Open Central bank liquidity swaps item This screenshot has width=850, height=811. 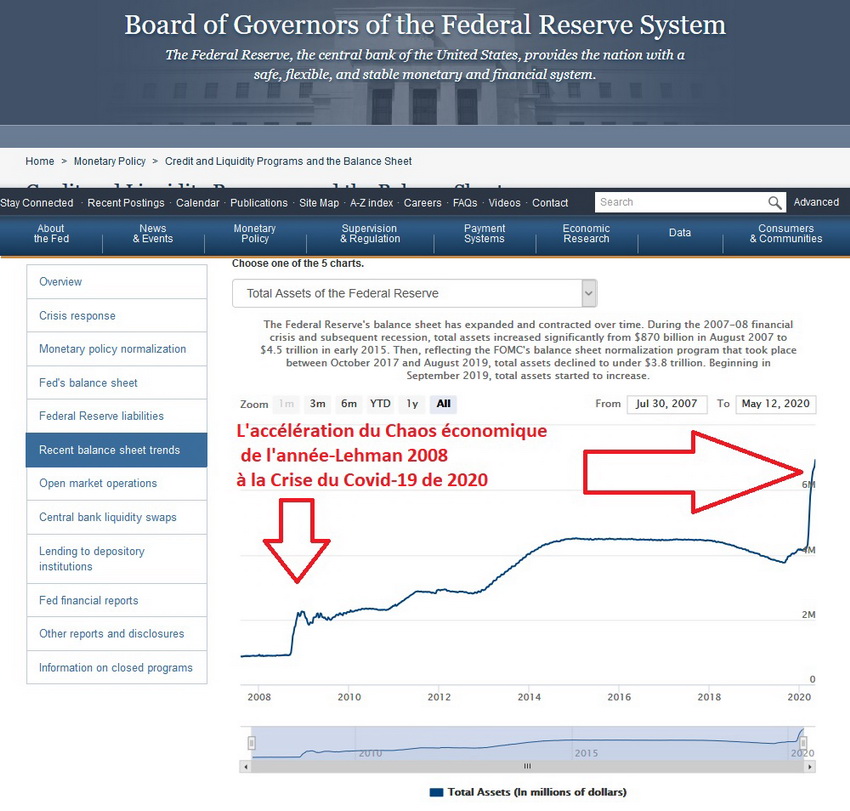click(x=117, y=517)
